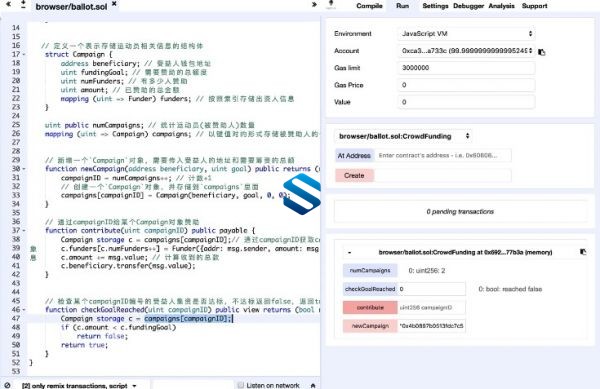Click 'struct Campaign {' on line 17
The height and width of the screenshot is (389, 600).
click(78, 54)
